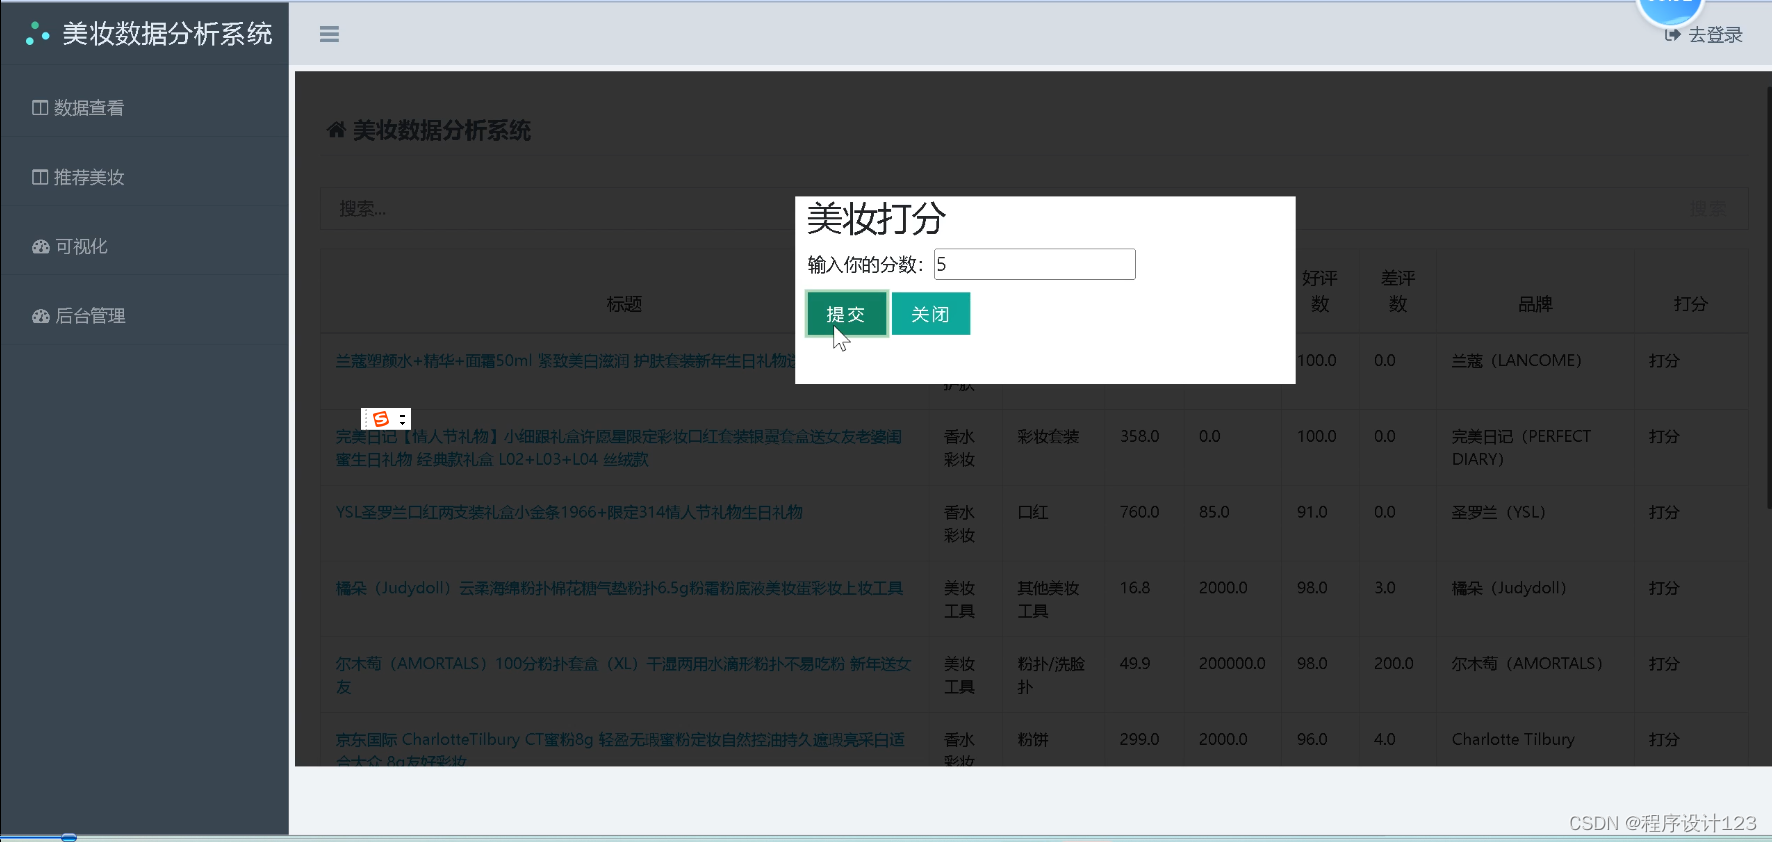Open the 尔木萄 AMORTALS 粉扑套盒 product link
The height and width of the screenshot is (842, 1772).
point(623,675)
